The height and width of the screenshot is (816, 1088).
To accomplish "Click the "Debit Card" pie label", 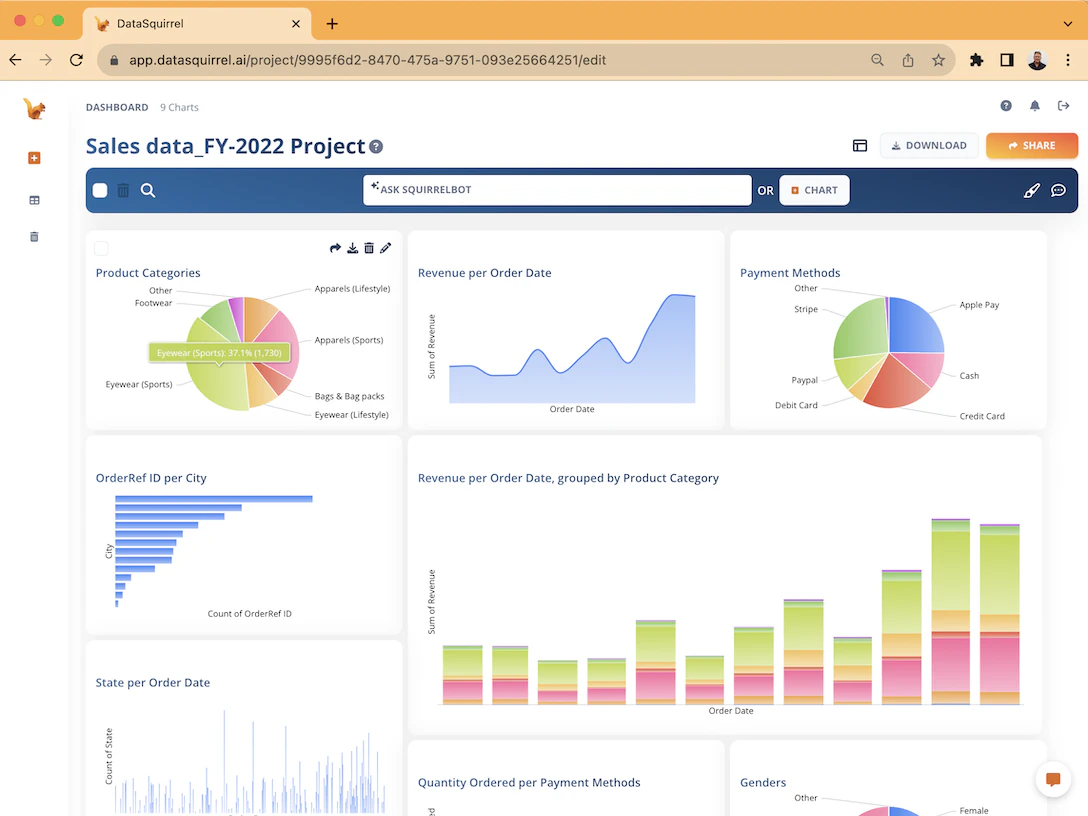I will [796, 405].
